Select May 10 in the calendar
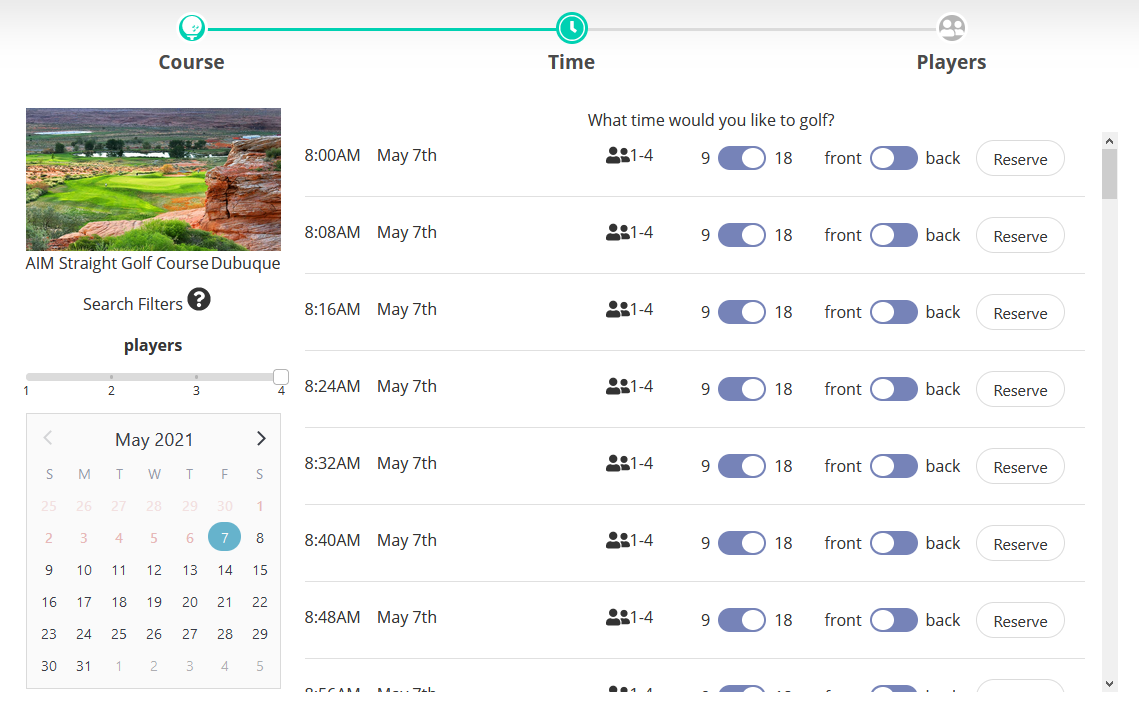Viewport: 1139px width, 721px height. click(84, 570)
